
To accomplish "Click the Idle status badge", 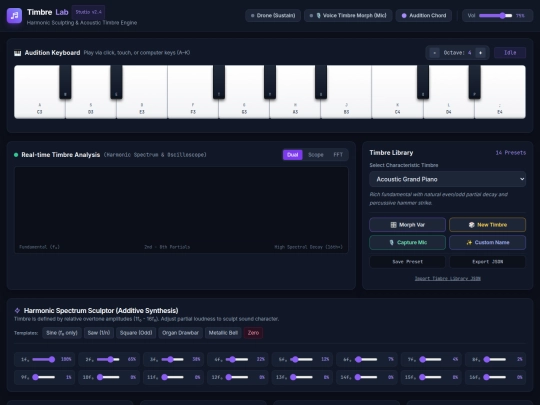I will click(510, 53).
